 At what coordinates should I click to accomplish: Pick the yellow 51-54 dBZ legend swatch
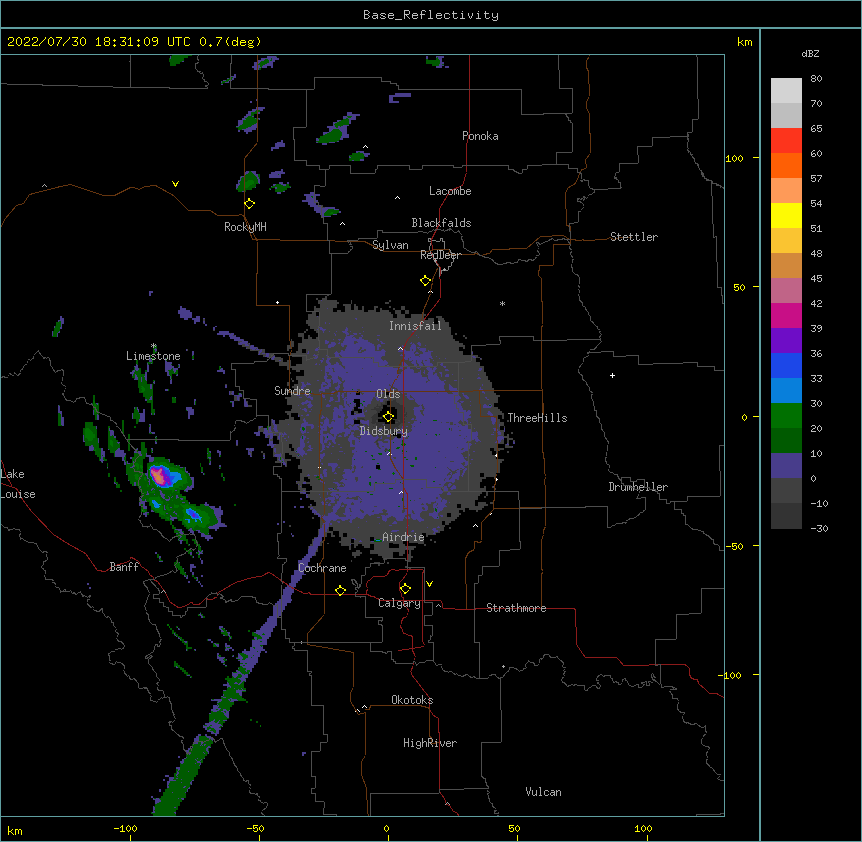(786, 215)
